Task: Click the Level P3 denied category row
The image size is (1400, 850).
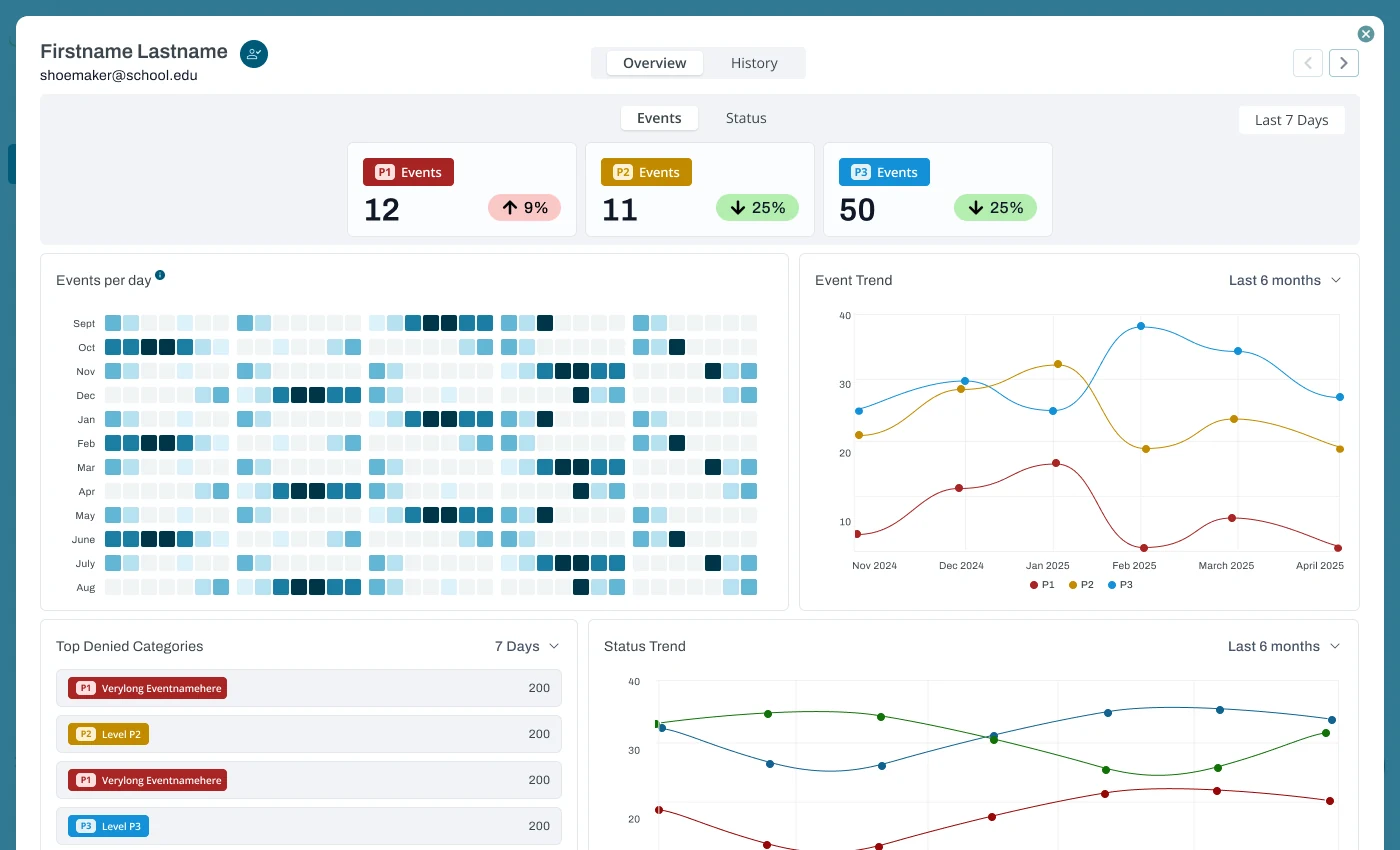Action: [x=309, y=826]
